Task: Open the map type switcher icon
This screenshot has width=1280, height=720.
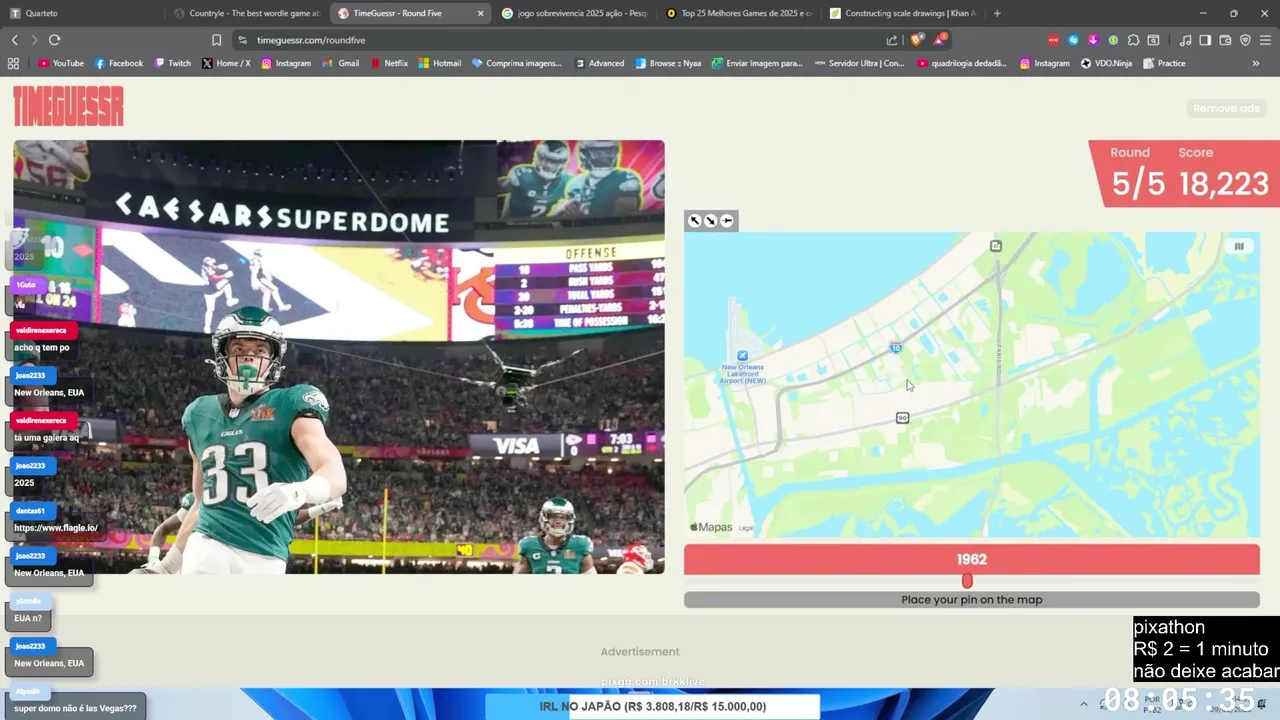Action: click(x=1239, y=246)
